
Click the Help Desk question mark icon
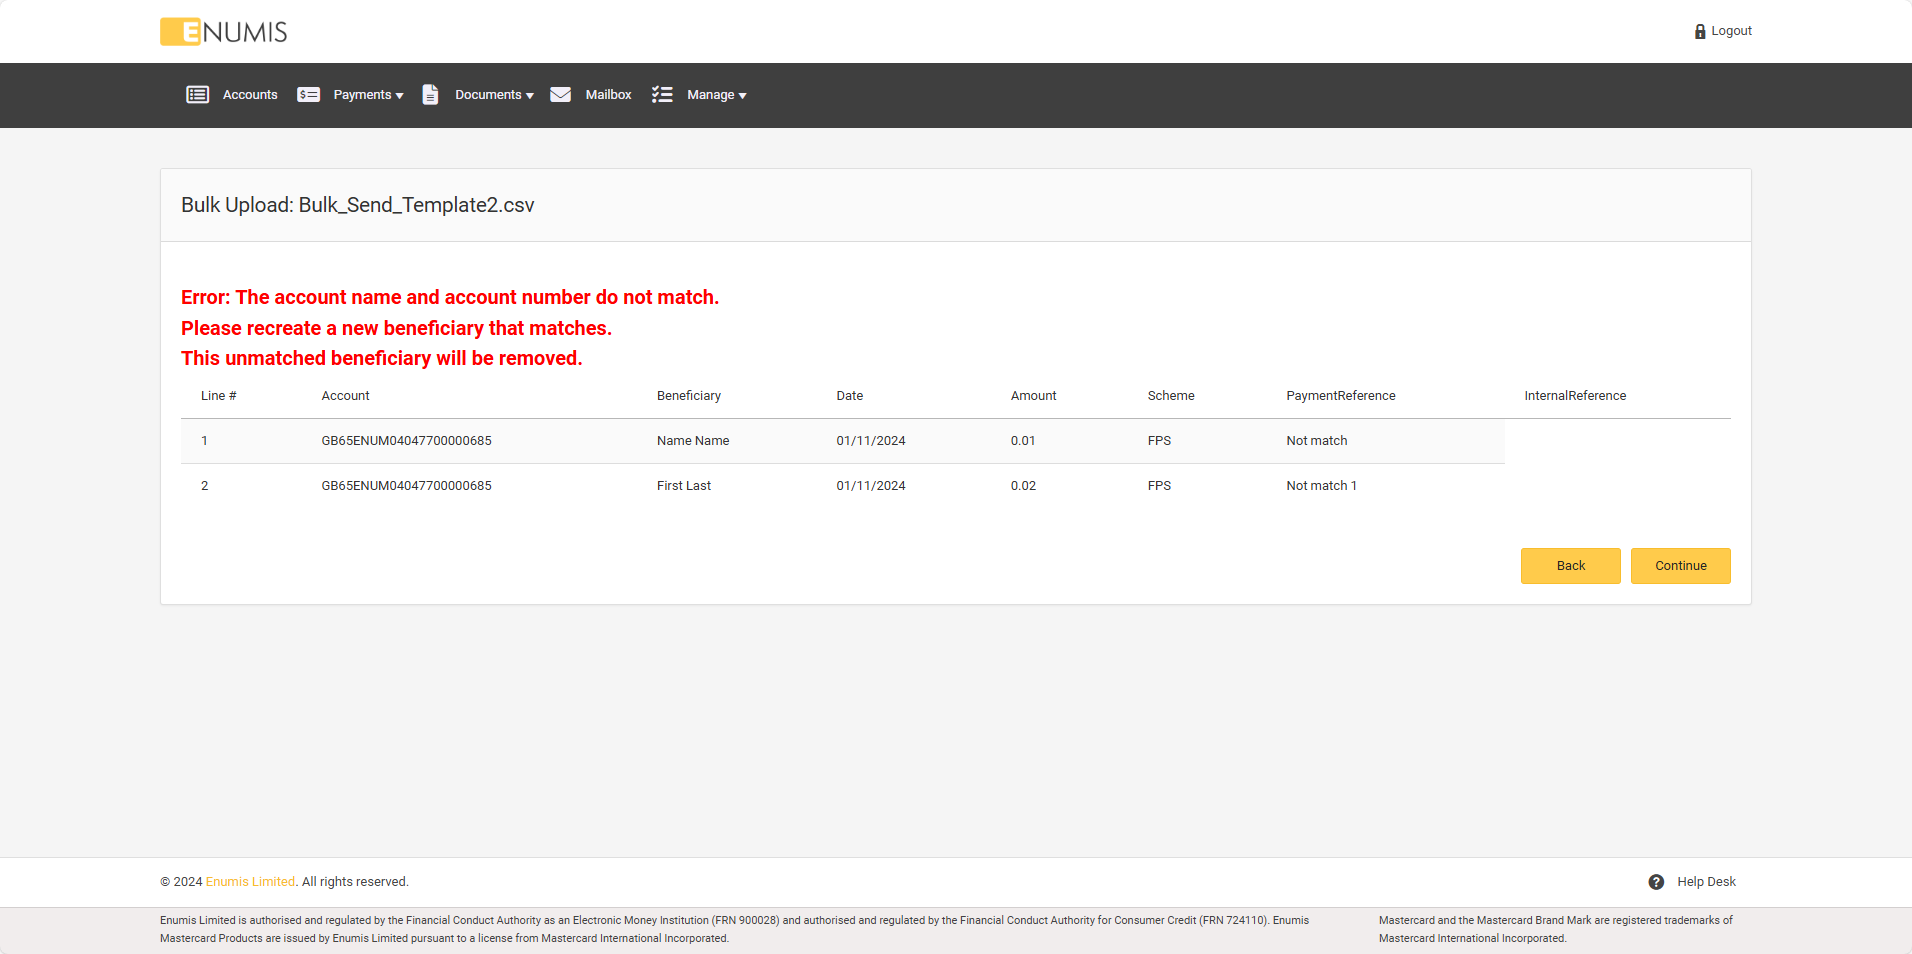tap(1656, 882)
